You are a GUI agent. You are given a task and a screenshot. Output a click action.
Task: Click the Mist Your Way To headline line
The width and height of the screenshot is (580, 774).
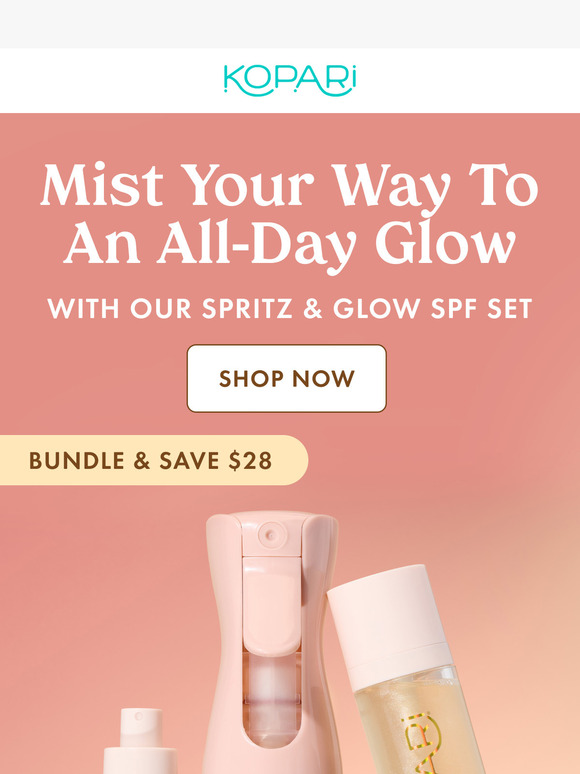tap(289, 186)
